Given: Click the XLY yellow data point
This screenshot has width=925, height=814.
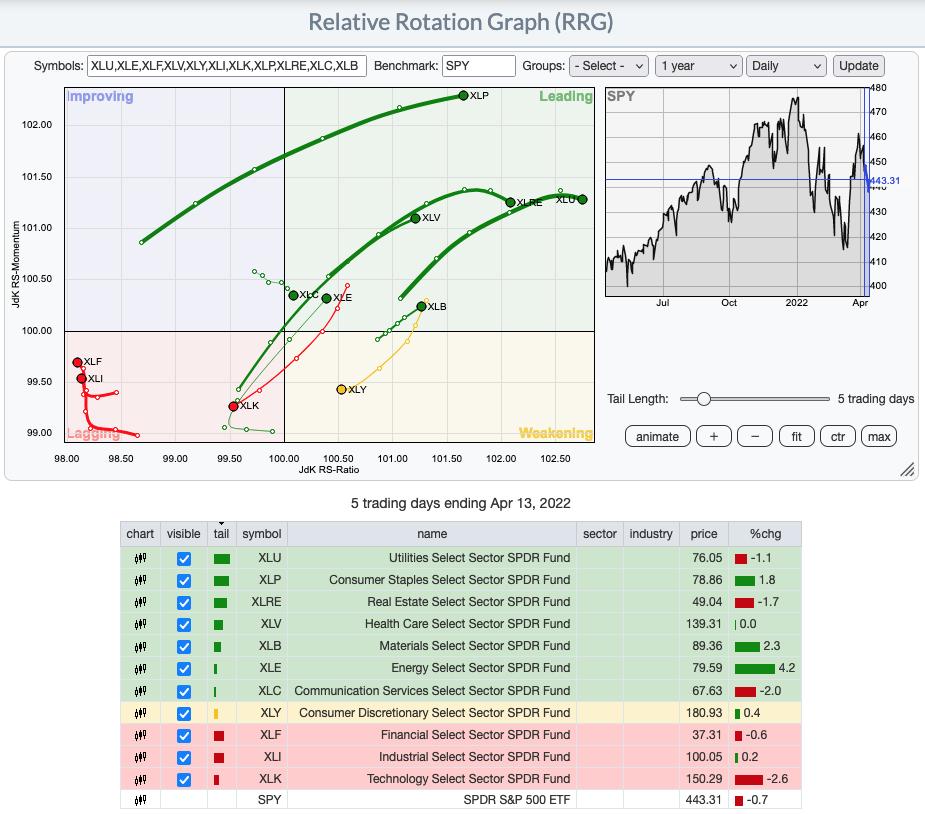Looking at the screenshot, I should point(341,389).
